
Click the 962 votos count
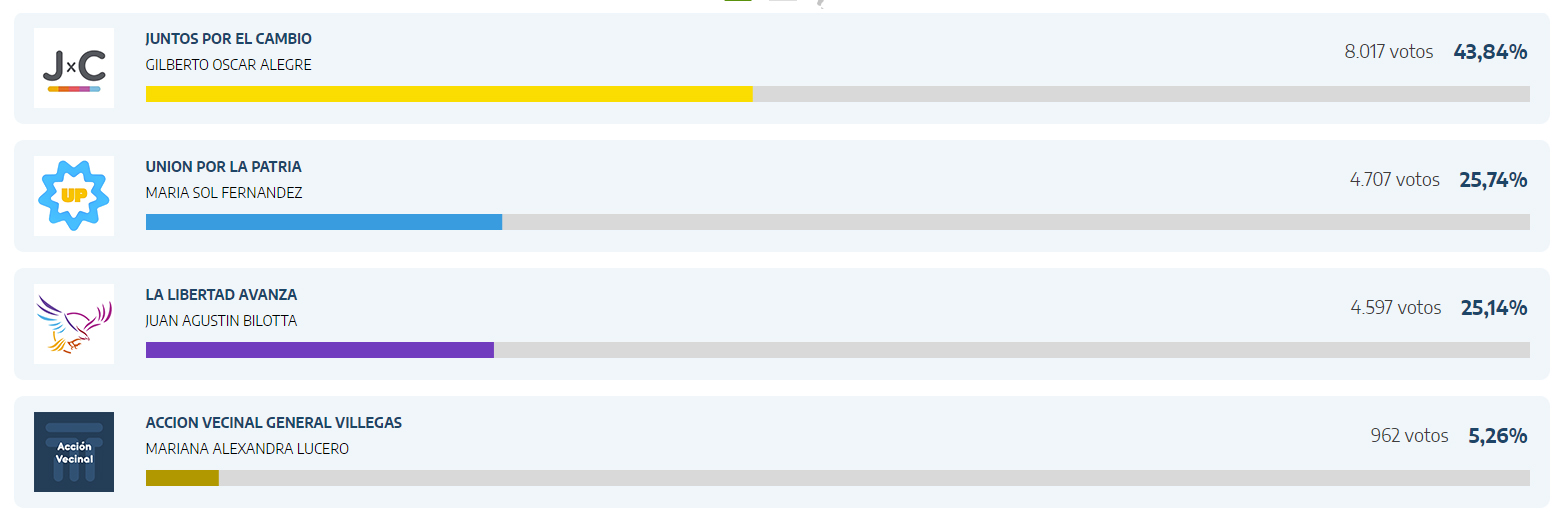point(1409,436)
